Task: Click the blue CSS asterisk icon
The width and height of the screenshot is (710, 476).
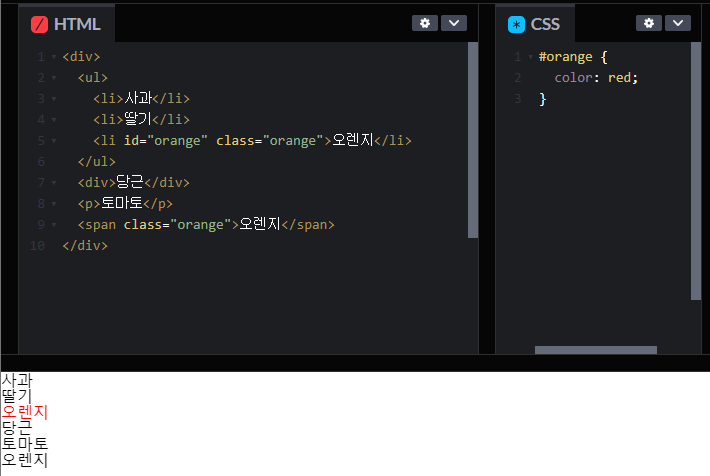Action: click(516, 24)
